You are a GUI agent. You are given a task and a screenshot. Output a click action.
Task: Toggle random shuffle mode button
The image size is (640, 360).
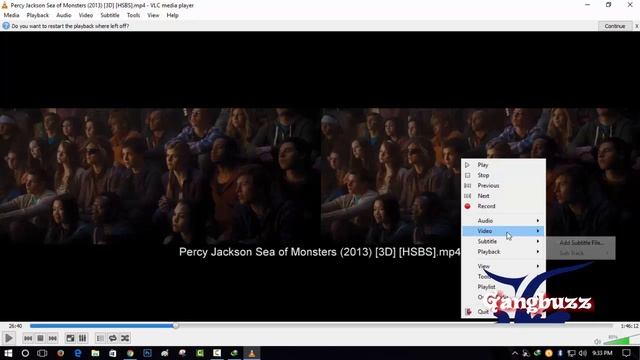coord(125,338)
